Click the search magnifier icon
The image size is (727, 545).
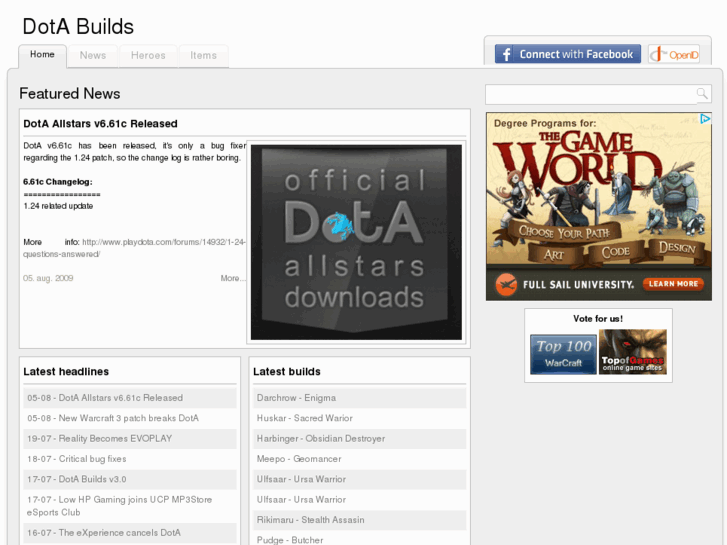702,94
